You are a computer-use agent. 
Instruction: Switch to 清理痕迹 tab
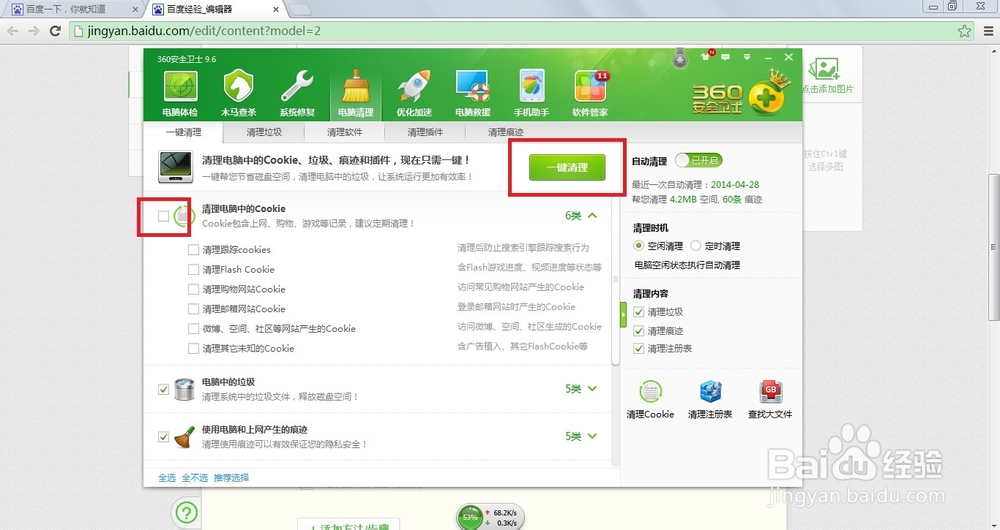506,132
